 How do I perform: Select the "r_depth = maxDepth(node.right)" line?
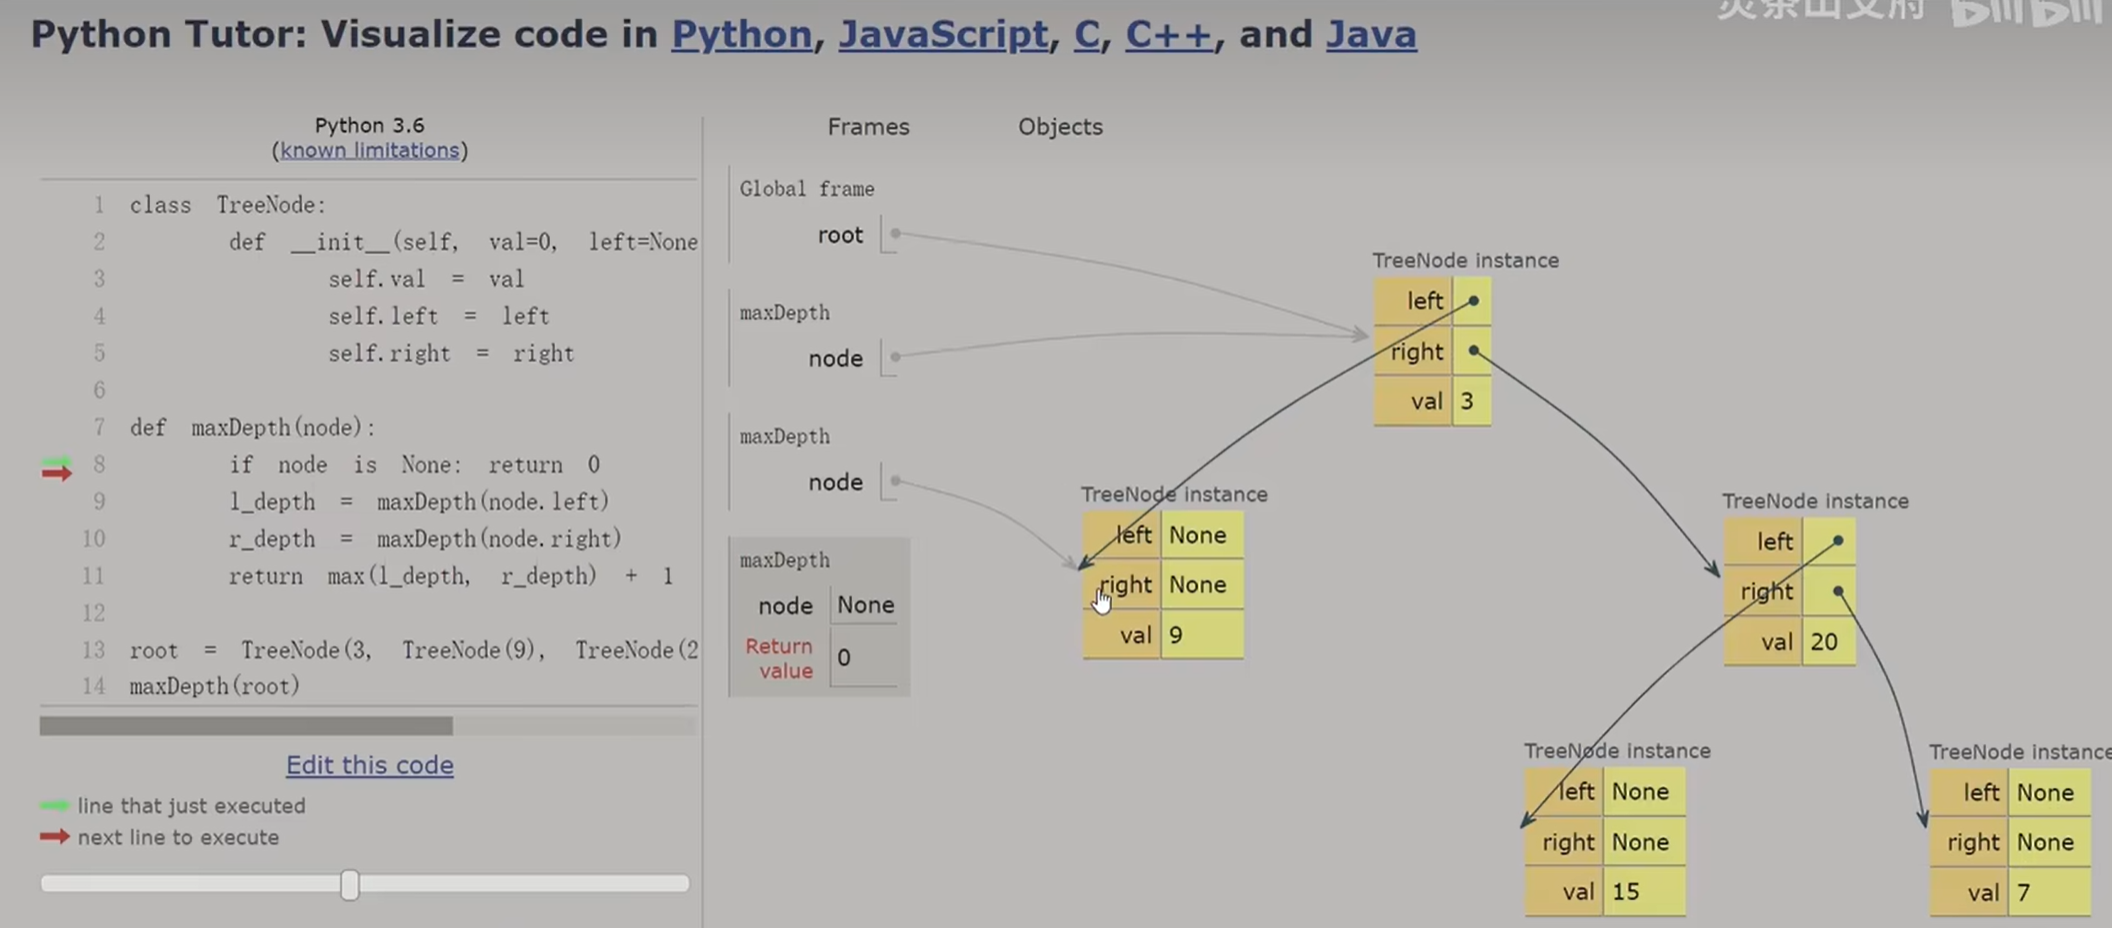tap(425, 539)
